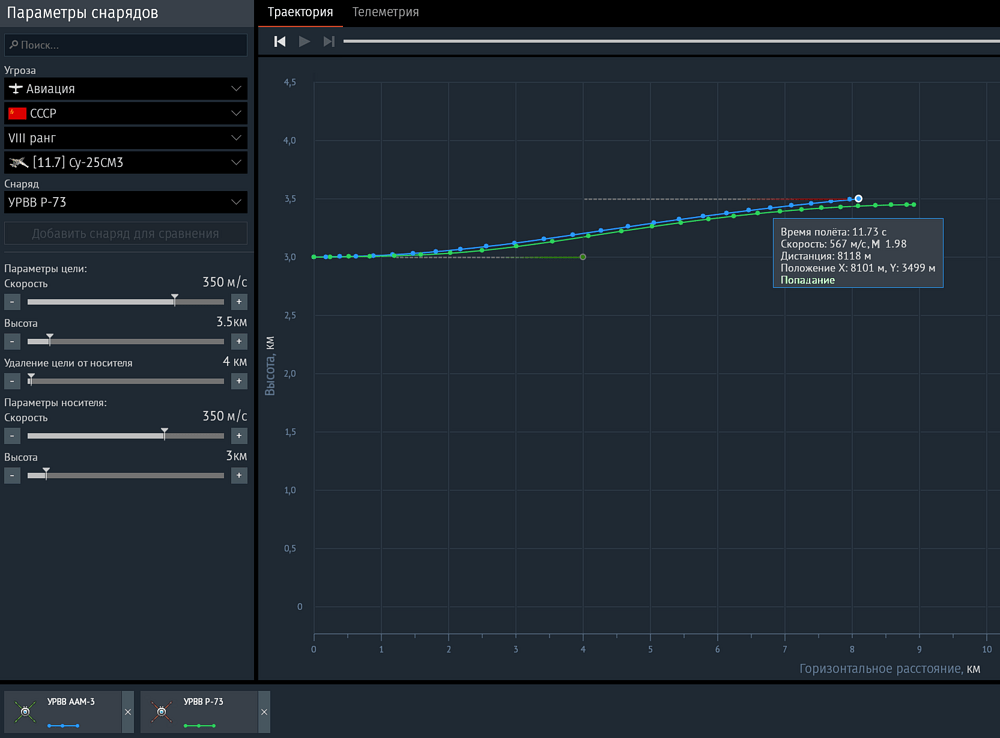
Task: Open the VIII ранг rank dropdown
Action: coord(126,138)
